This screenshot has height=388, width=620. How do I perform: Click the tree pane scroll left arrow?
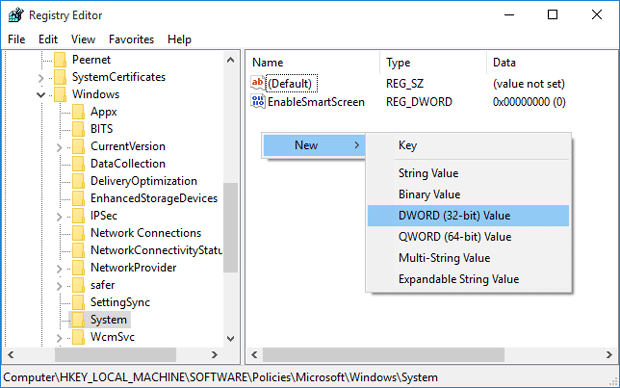(11, 355)
